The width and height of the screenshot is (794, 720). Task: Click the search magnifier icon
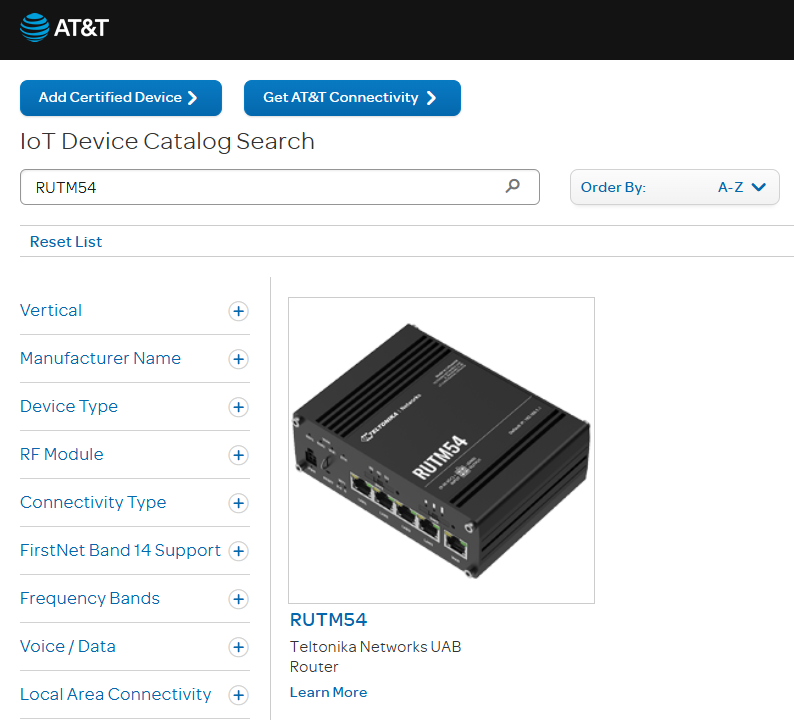[x=513, y=186]
